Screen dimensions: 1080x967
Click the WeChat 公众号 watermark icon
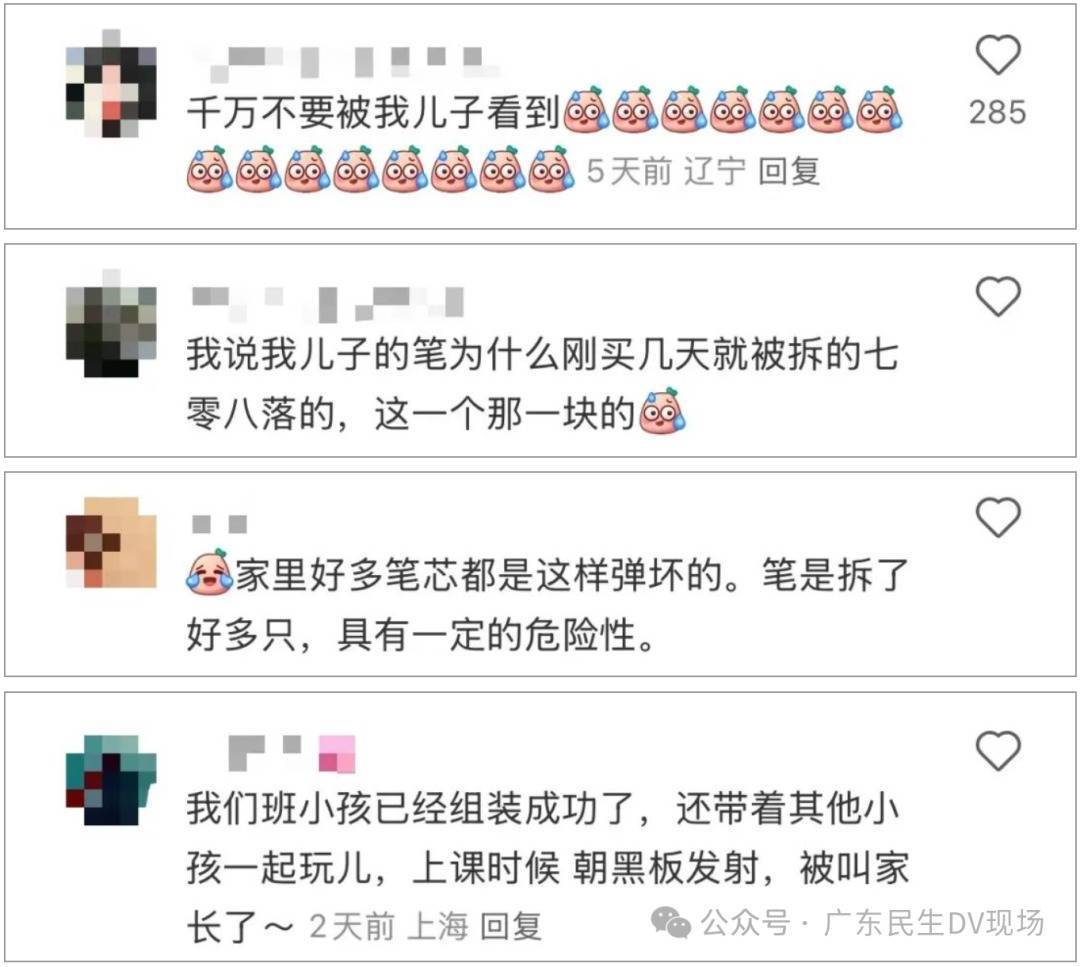pyautogui.click(x=671, y=923)
